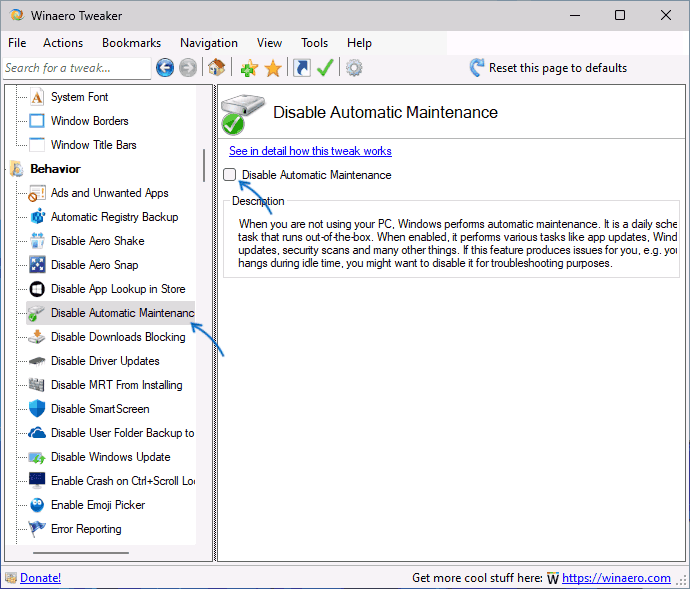Click the Disable SmartScreen shield icon

[x=37, y=409]
